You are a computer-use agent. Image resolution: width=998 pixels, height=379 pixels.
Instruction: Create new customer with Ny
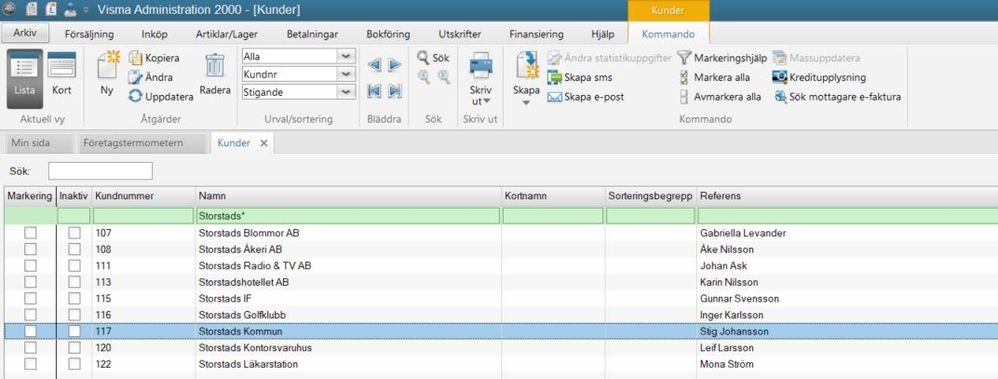pyautogui.click(x=107, y=74)
